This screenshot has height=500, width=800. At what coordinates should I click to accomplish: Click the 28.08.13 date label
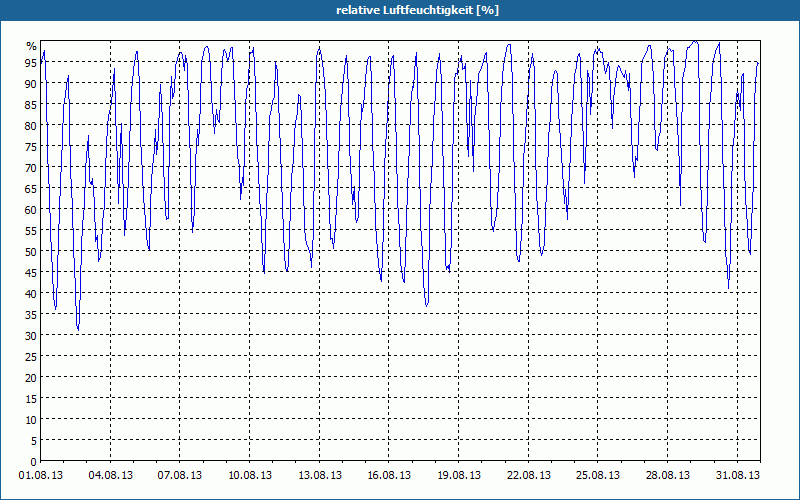coord(667,475)
